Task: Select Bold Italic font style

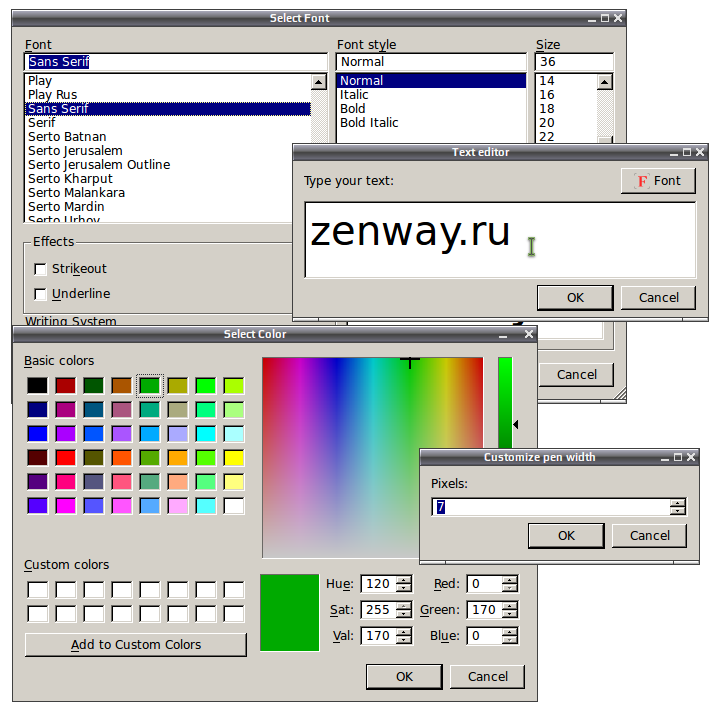Action: pos(431,123)
